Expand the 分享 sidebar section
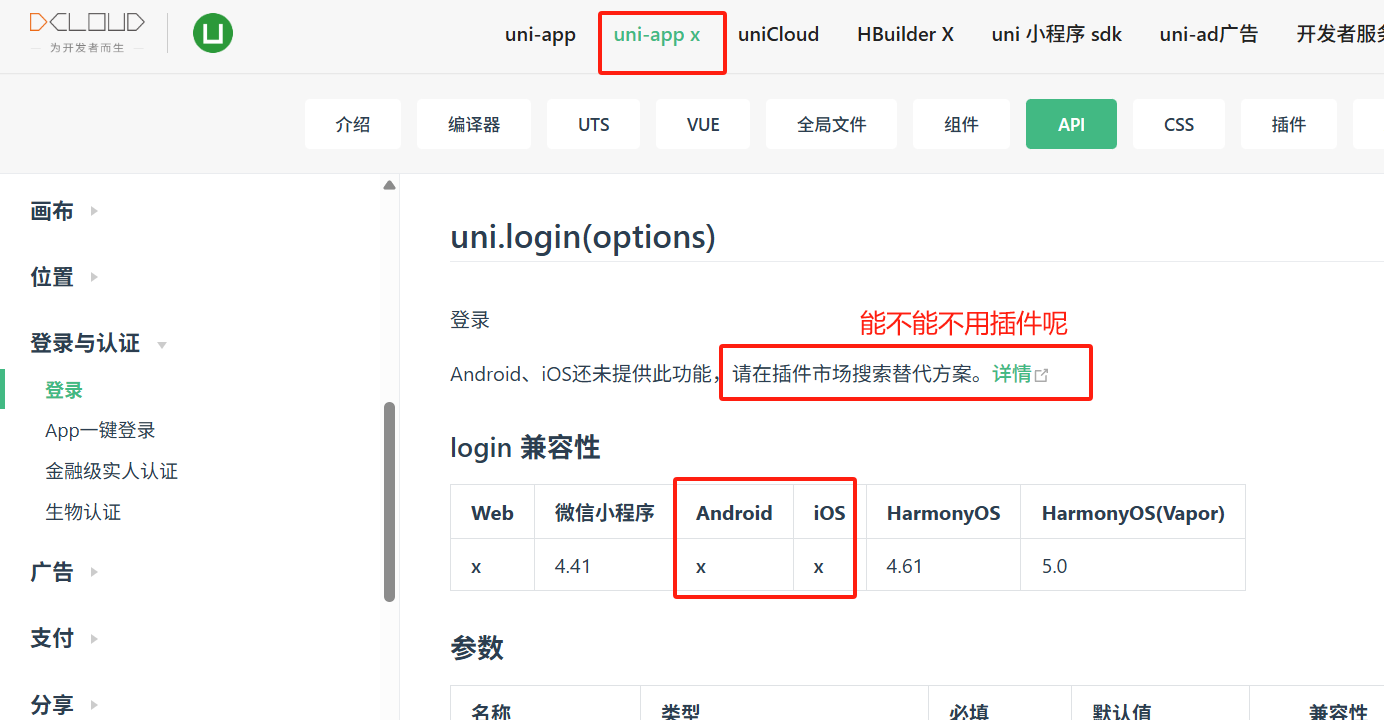 [x=64, y=704]
